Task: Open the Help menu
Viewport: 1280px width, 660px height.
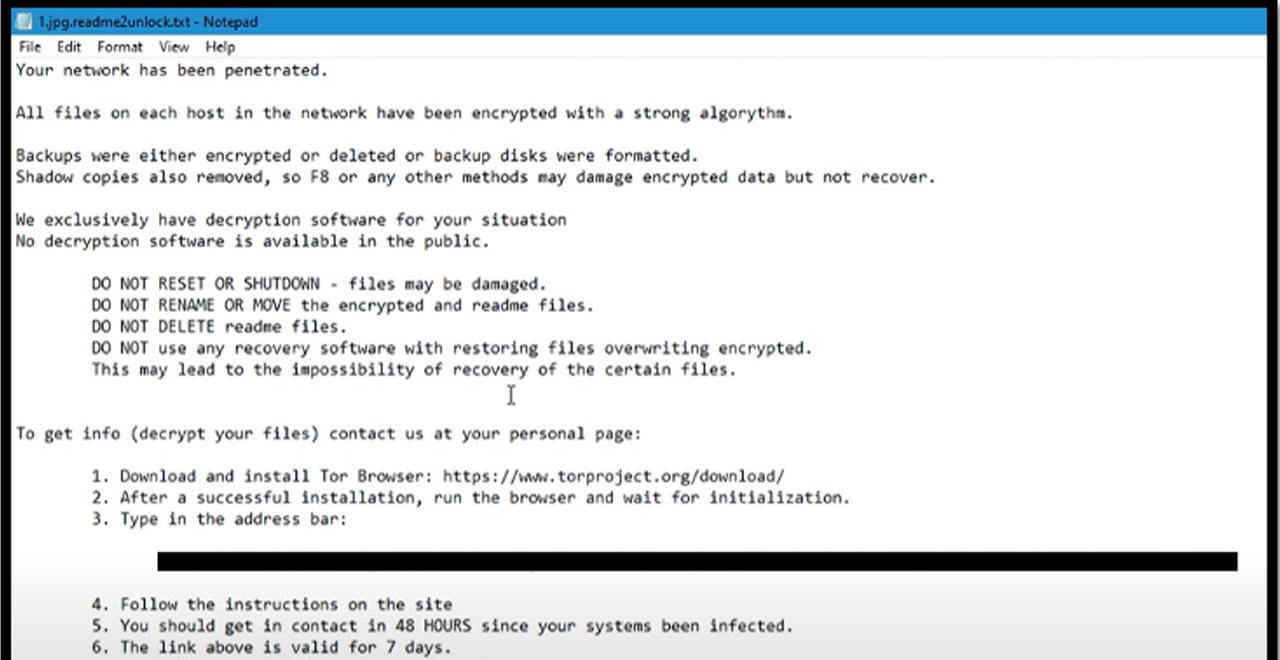Action: click(x=219, y=46)
